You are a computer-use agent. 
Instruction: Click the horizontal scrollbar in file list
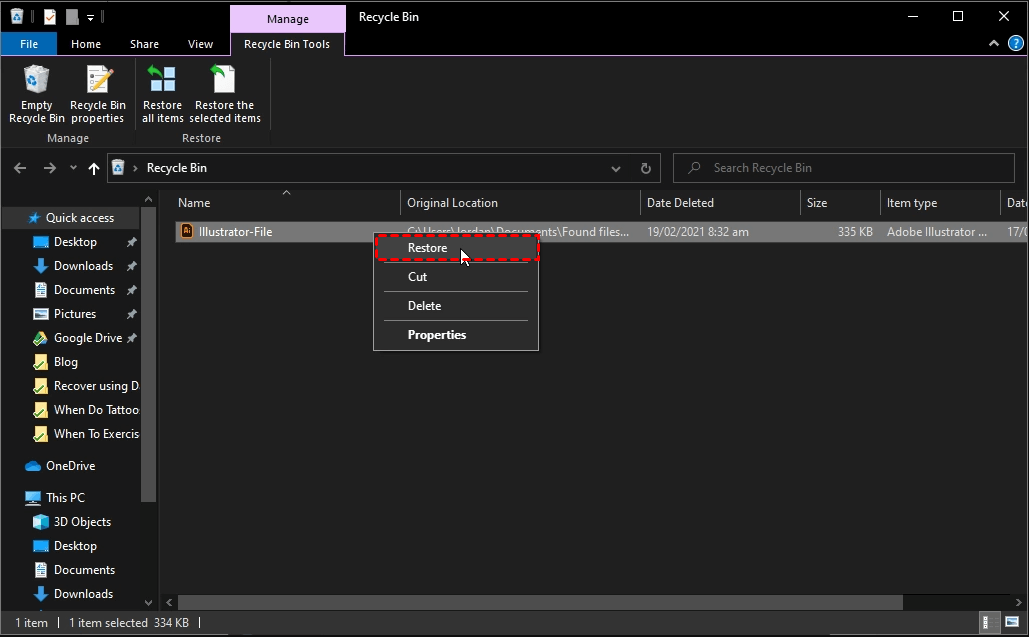click(x=540, y=603)
